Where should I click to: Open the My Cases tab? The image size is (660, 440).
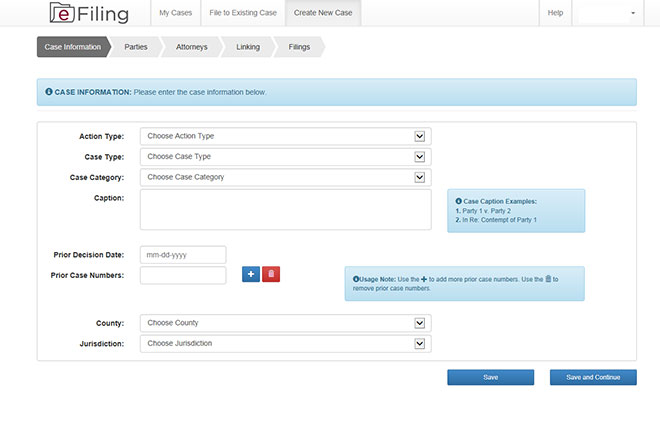[176, 13]
